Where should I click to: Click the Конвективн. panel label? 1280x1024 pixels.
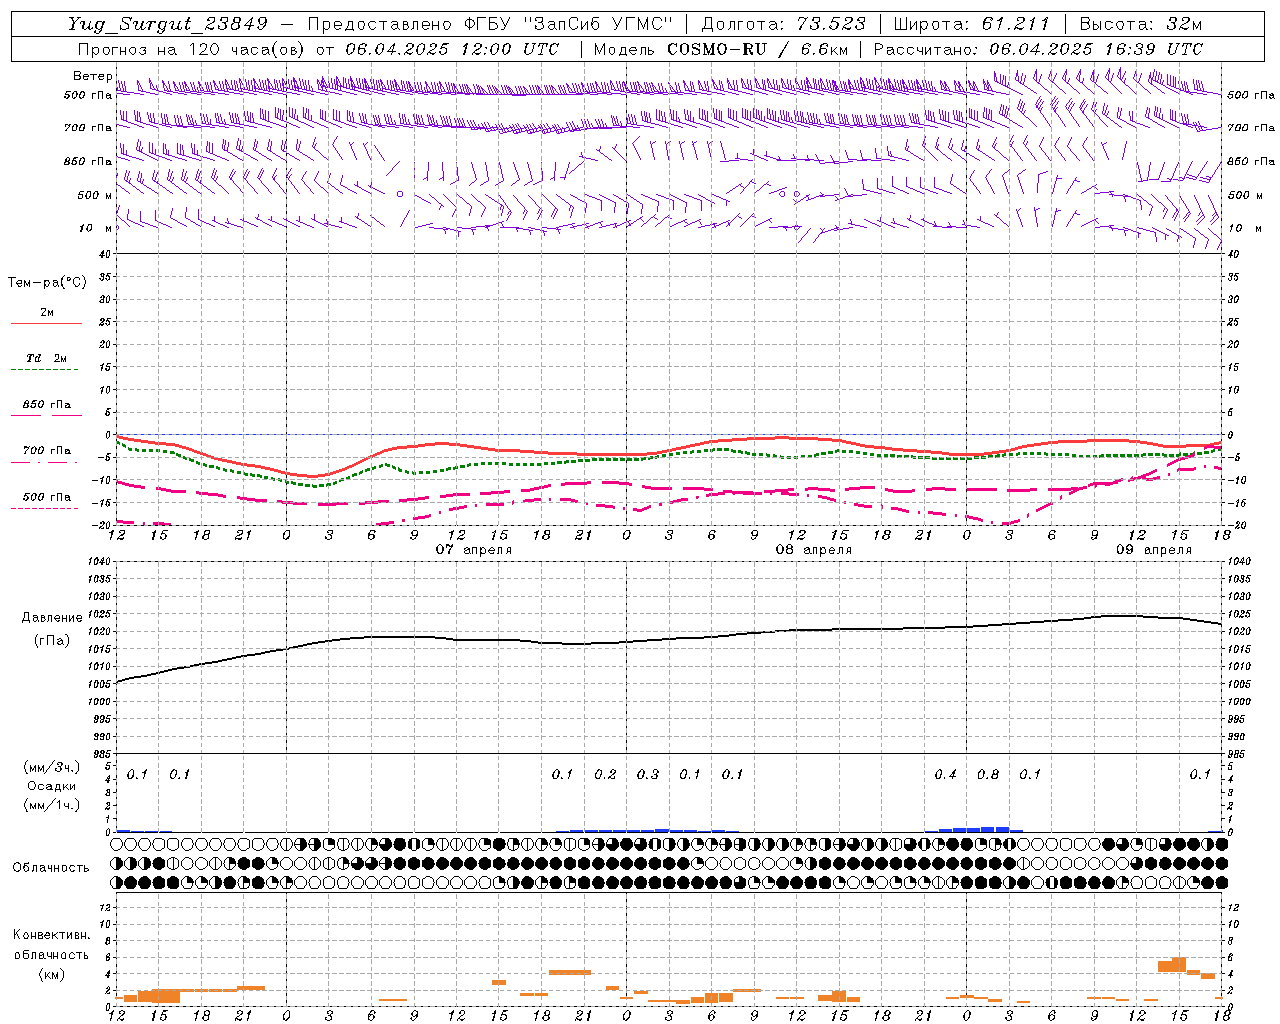[52, 935]
